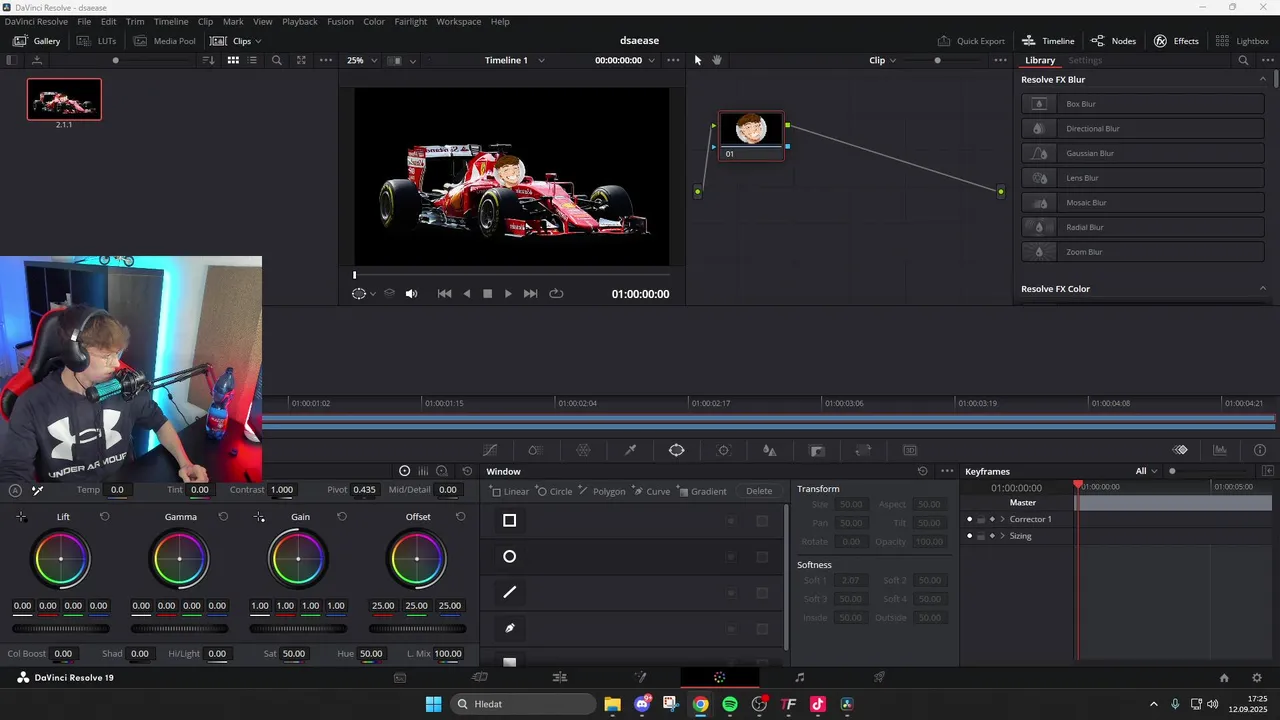The height and width of the screenshot is (720, 1280).
Task: Open the Curves palette icon
Action: click(x=490, y=450)
